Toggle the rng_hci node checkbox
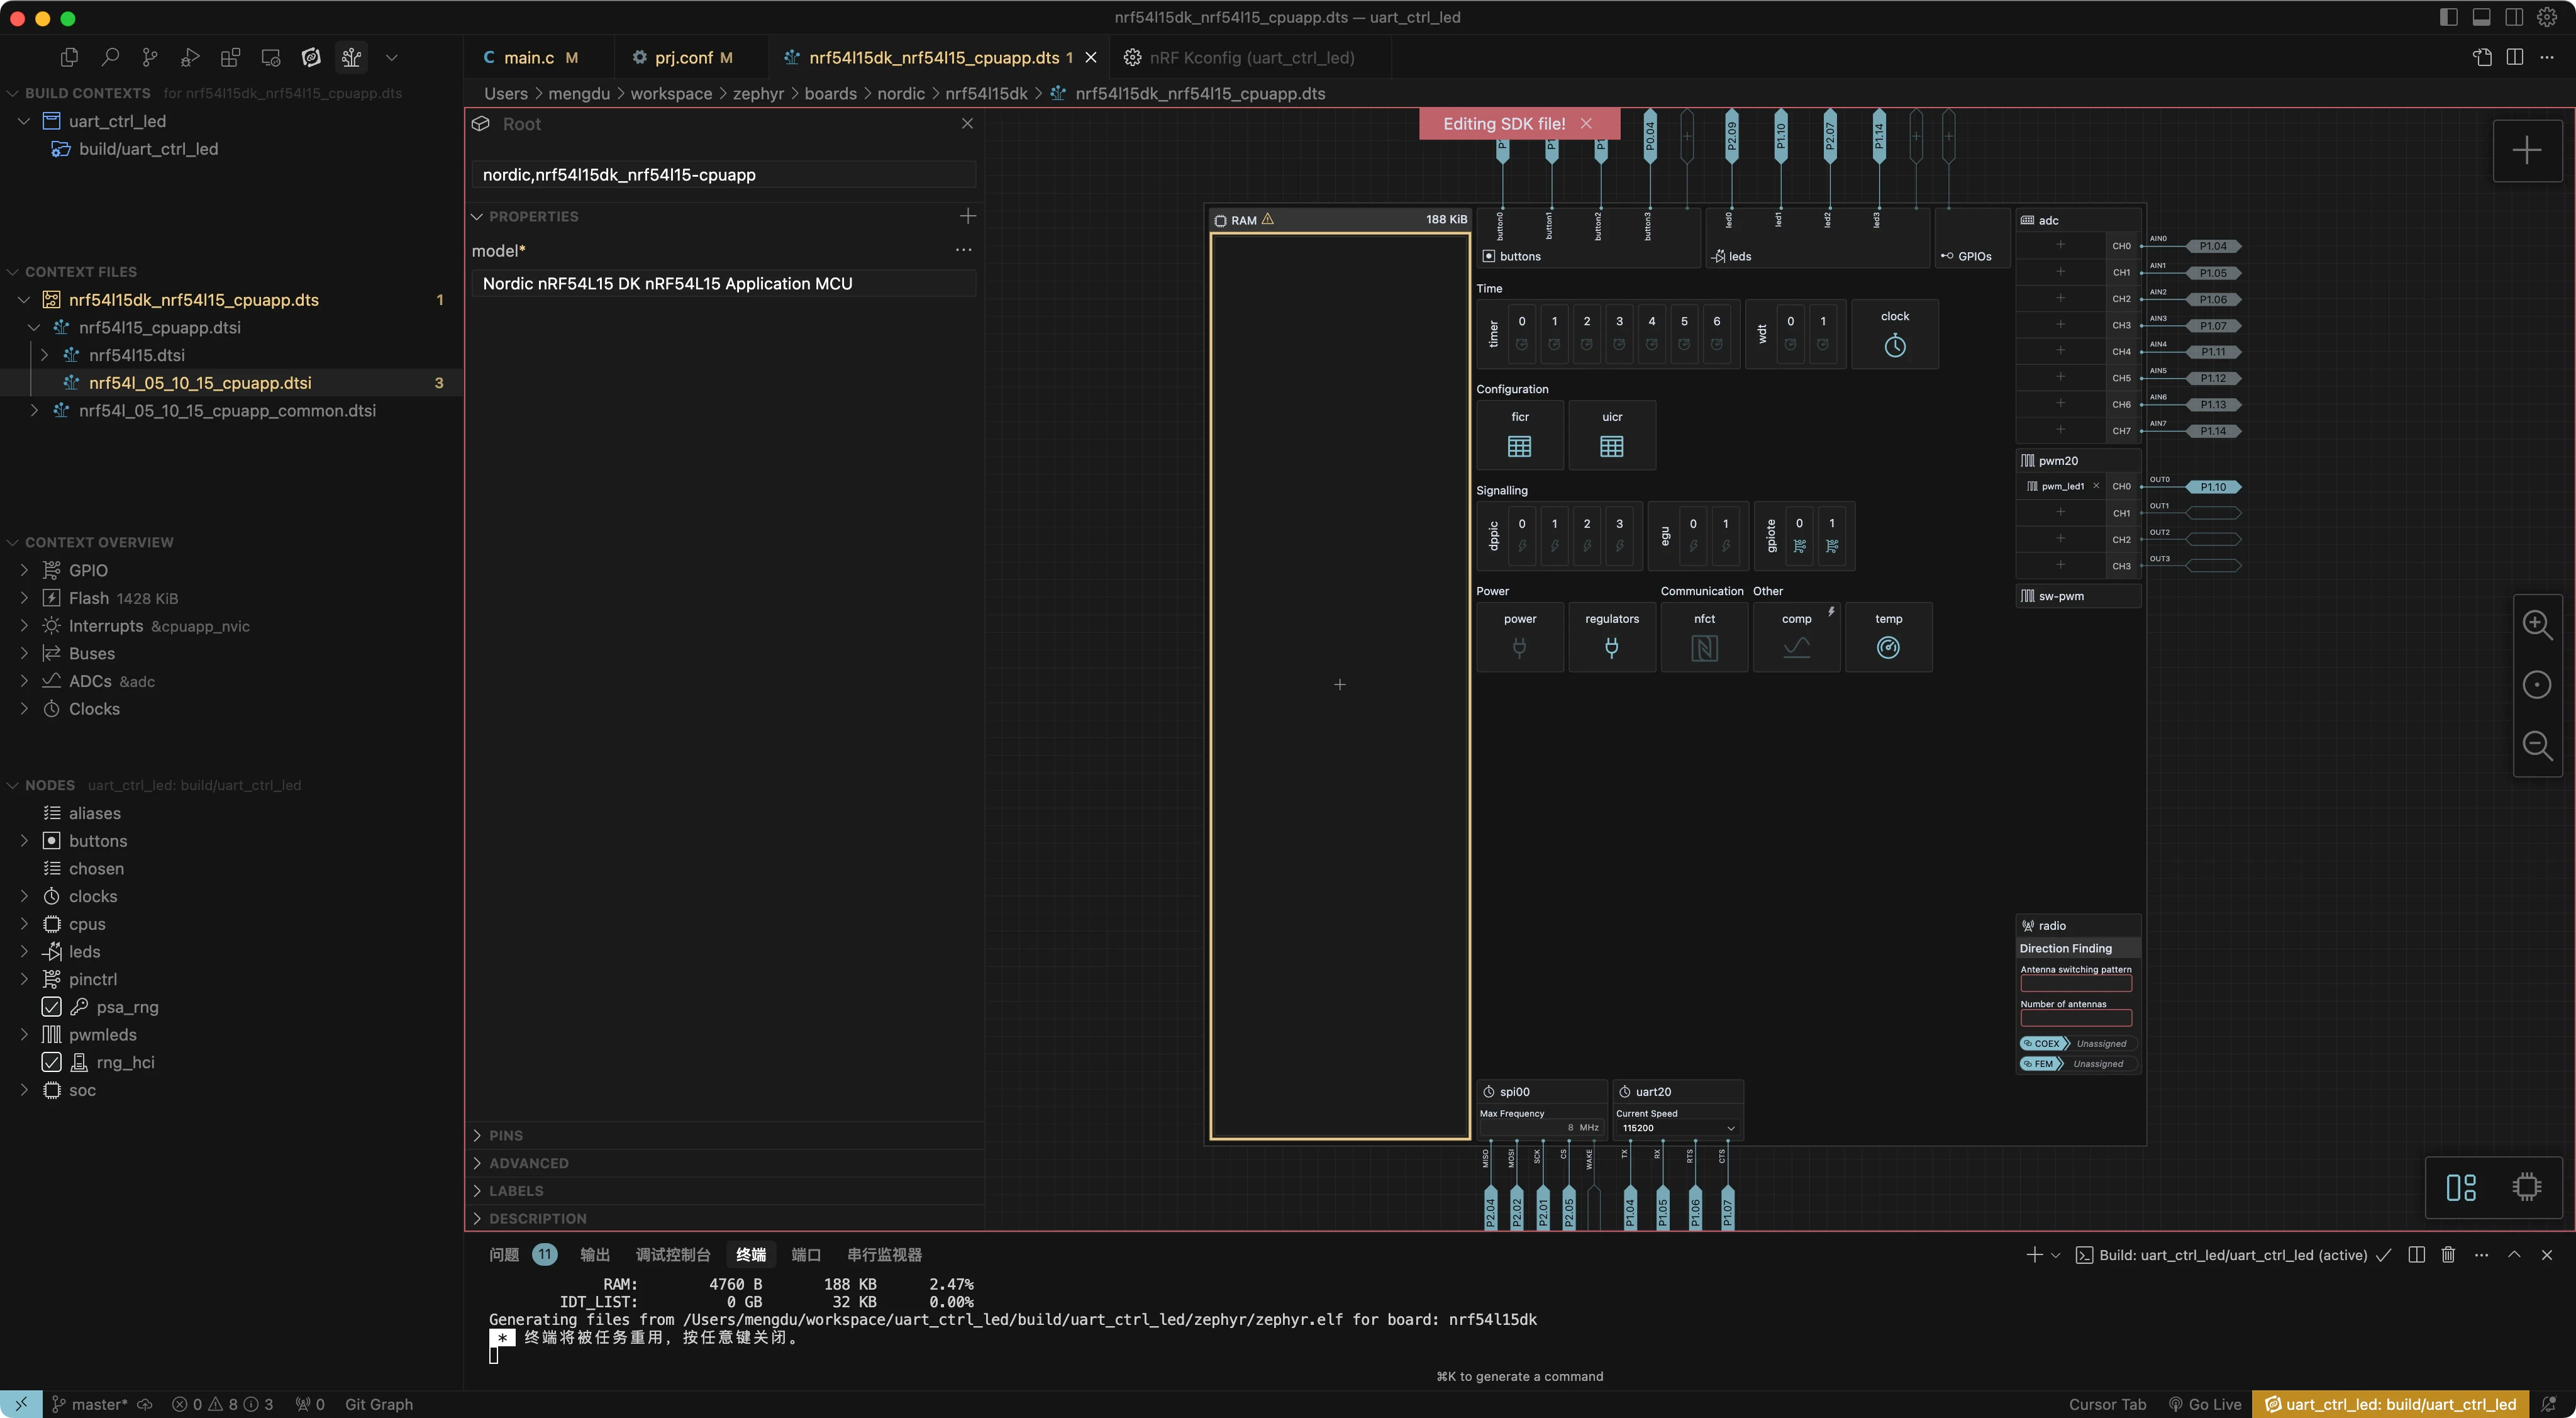The width and height of the screenshot is (2576, 1418). tap(52, 1062)
